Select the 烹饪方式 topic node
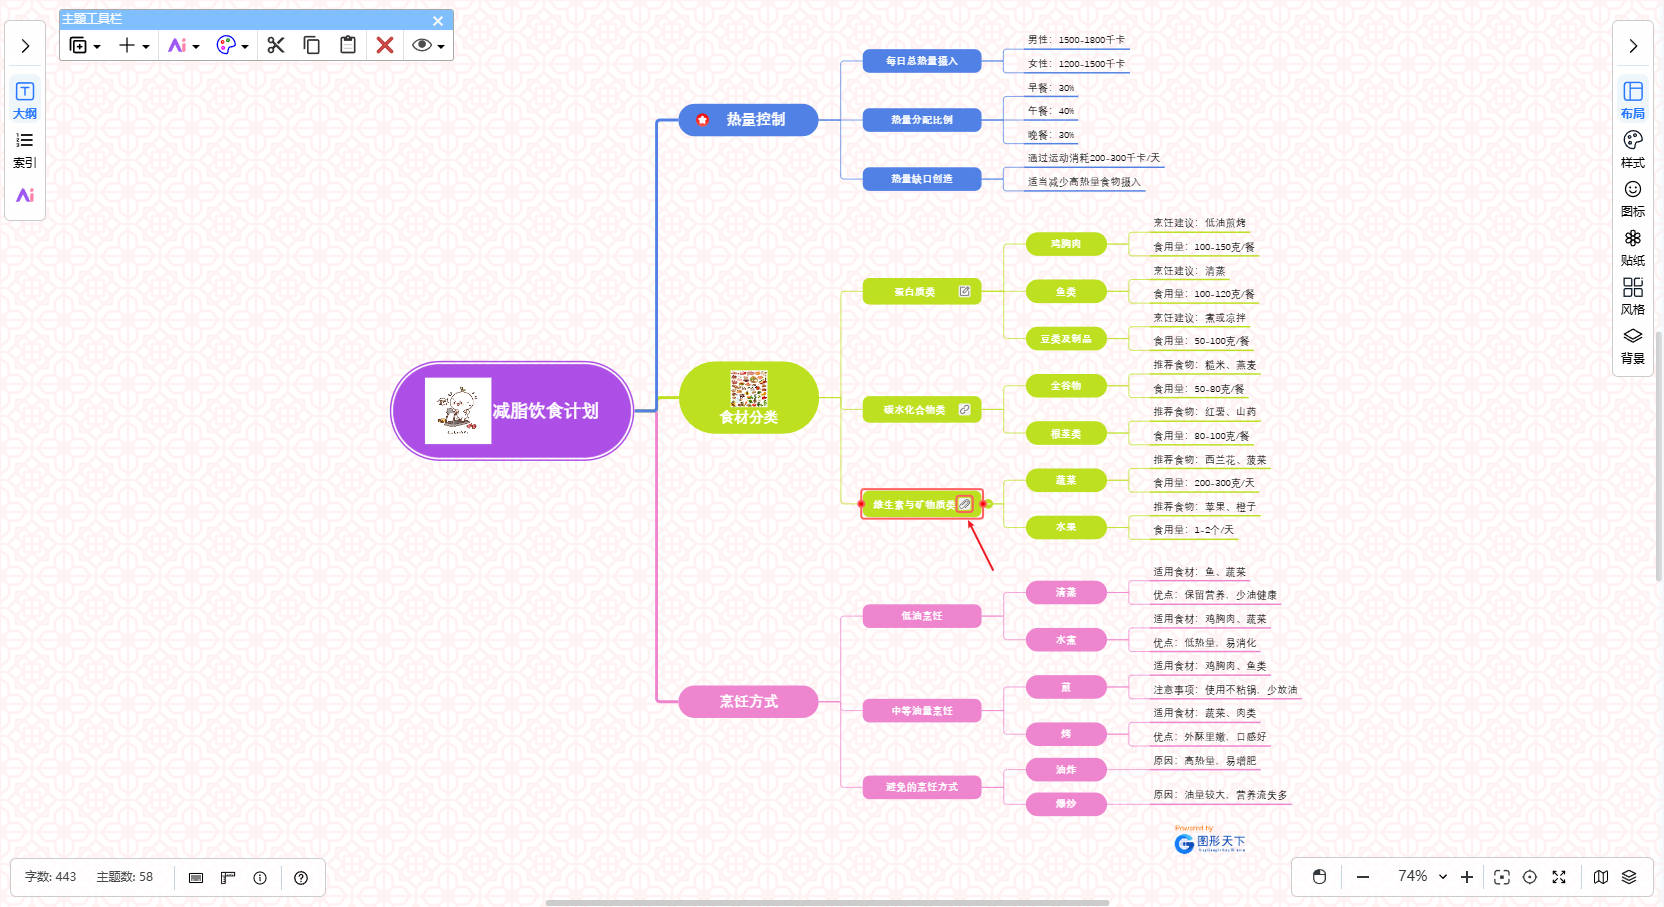This screenshot has width=1664, height=907. tap(748, 702)
